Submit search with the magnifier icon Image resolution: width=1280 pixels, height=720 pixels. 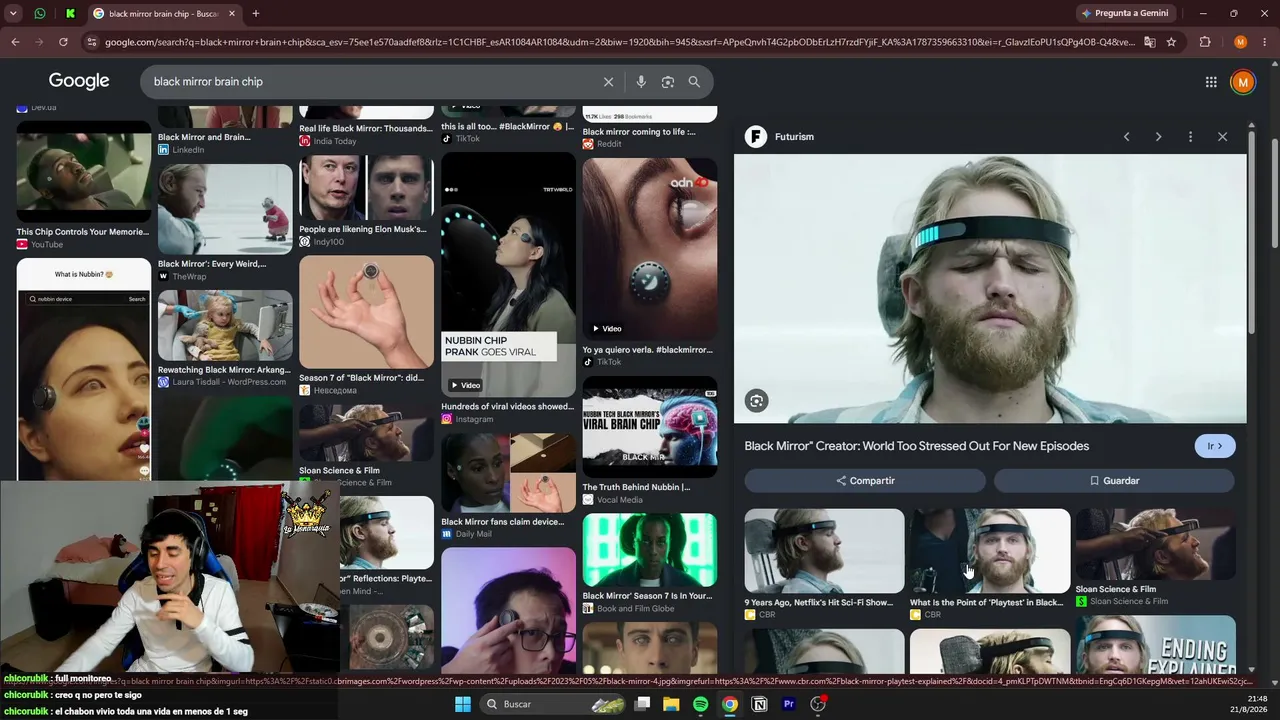[x=694, y=82]
